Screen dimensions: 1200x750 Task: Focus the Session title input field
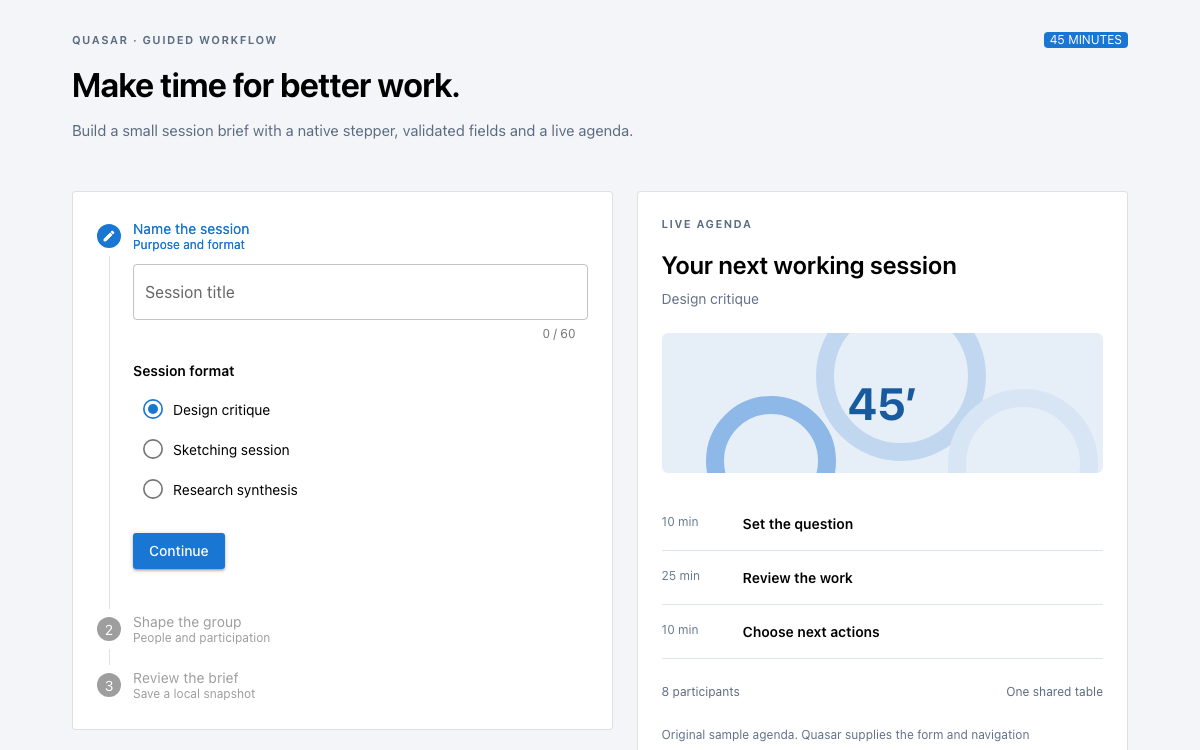[360, 292]
